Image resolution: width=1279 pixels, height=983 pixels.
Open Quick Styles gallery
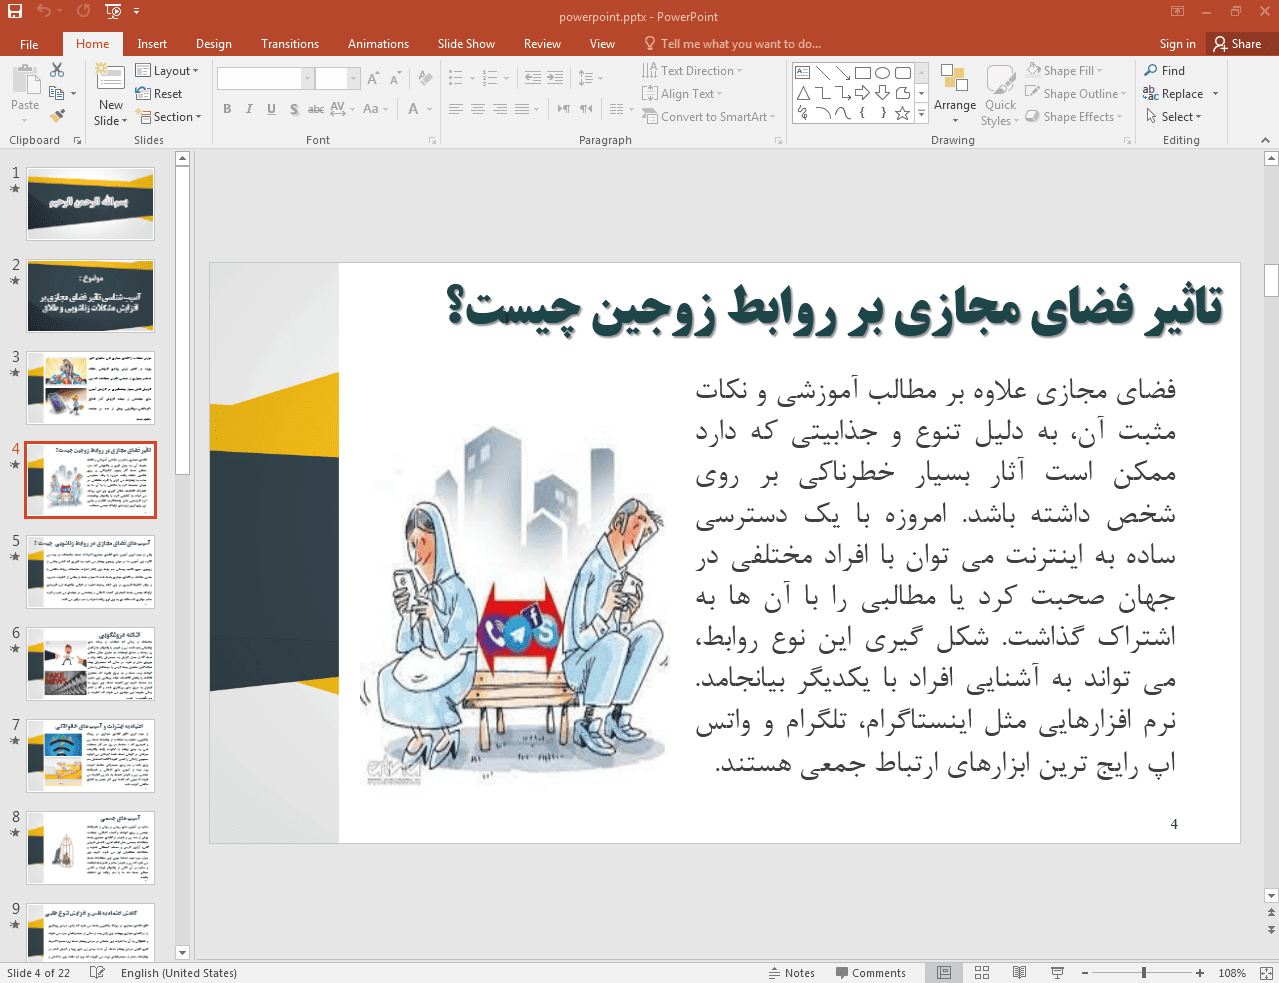pos(1000,95)
